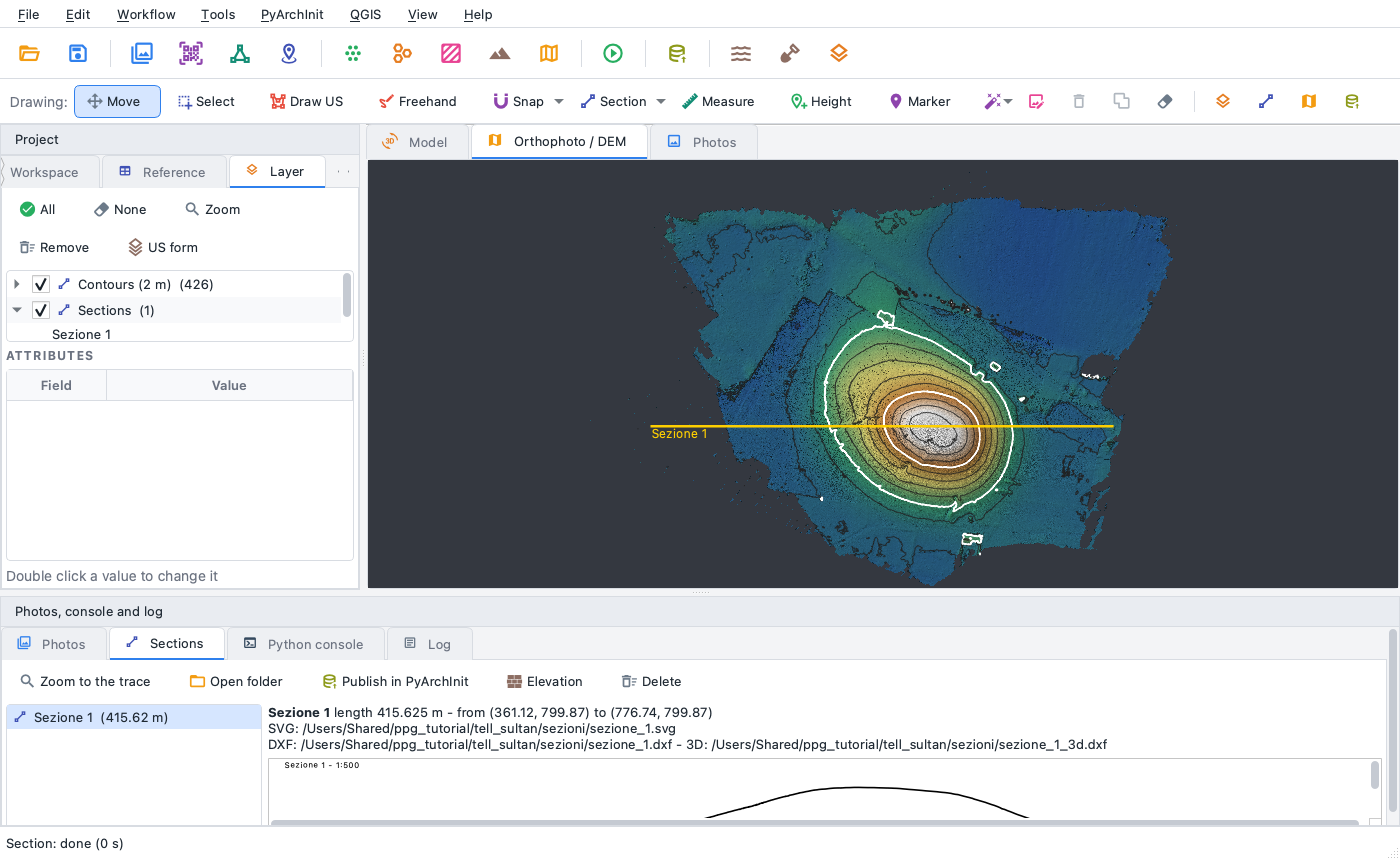Switch to the Python console tab
1400x860 pixels.
coord(304,644)
